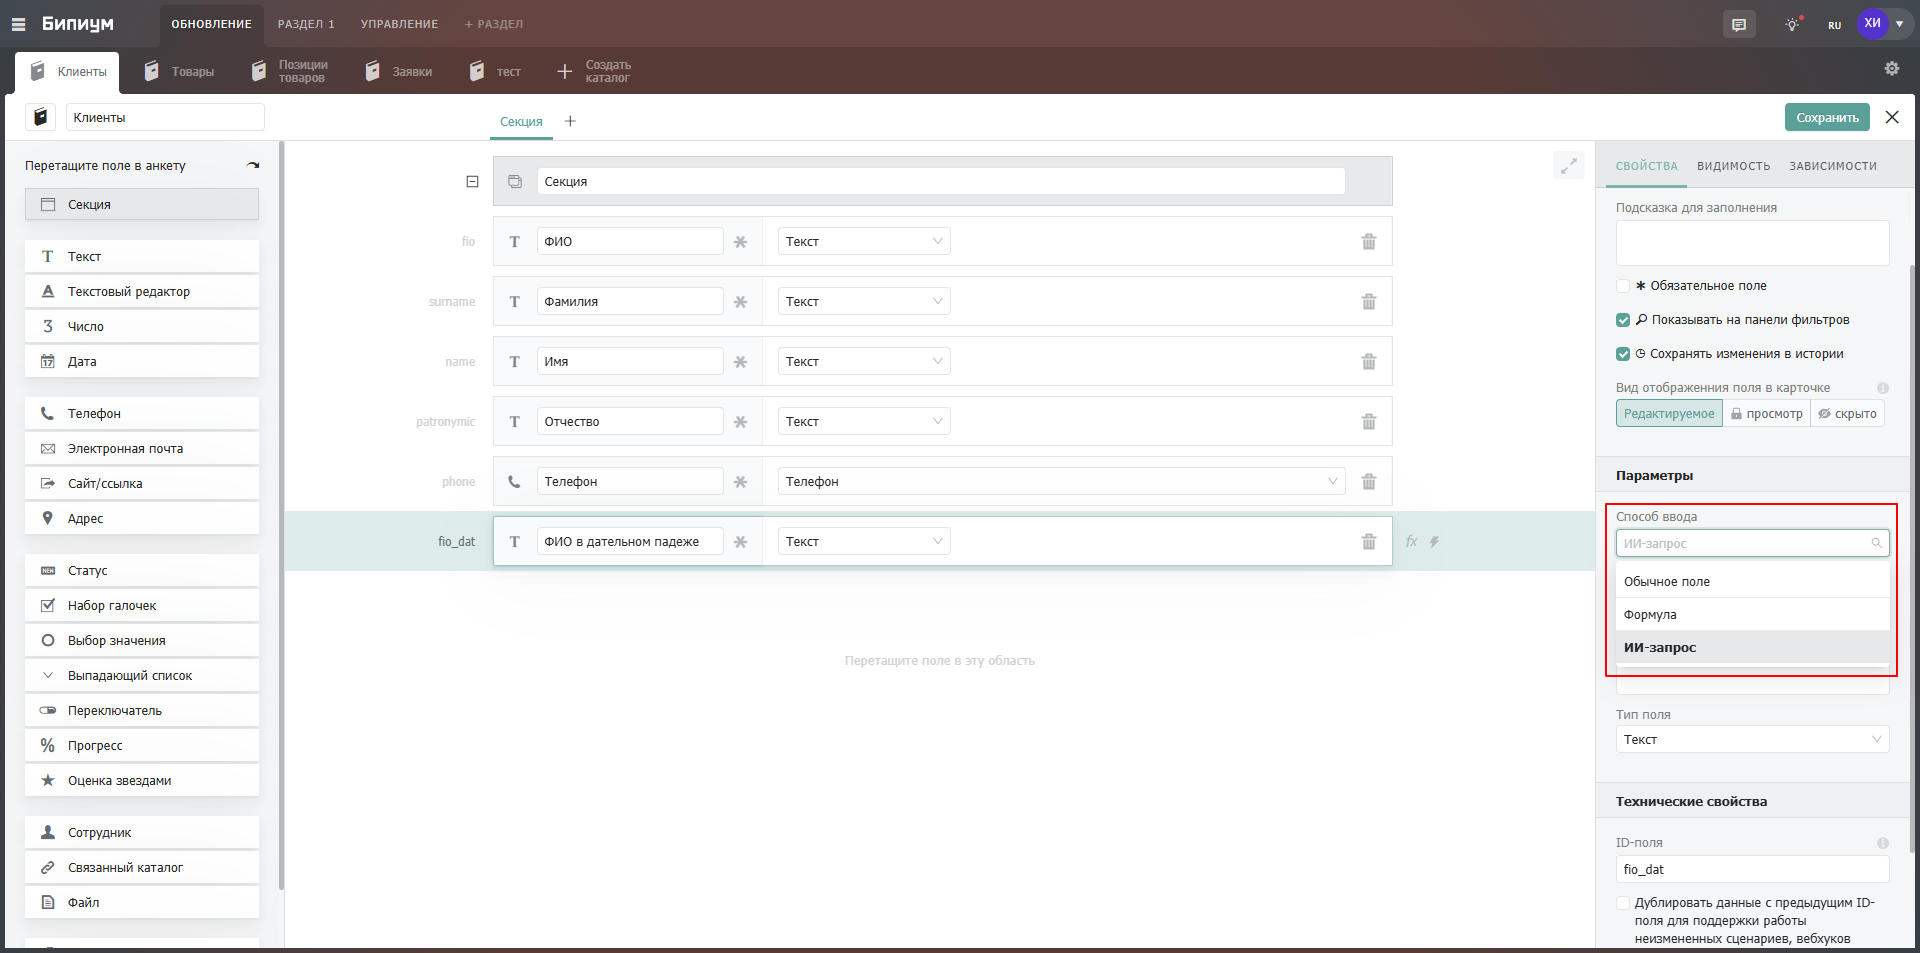Open the hamburger main menu
This screenshot has width=1920, height=953.
(x=19, y=24)
